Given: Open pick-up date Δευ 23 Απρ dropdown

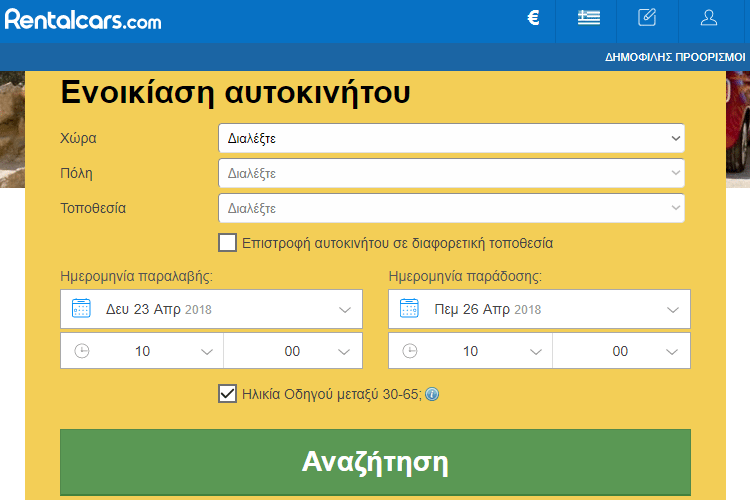Looking at the screenshot, I should coord(211,309).
